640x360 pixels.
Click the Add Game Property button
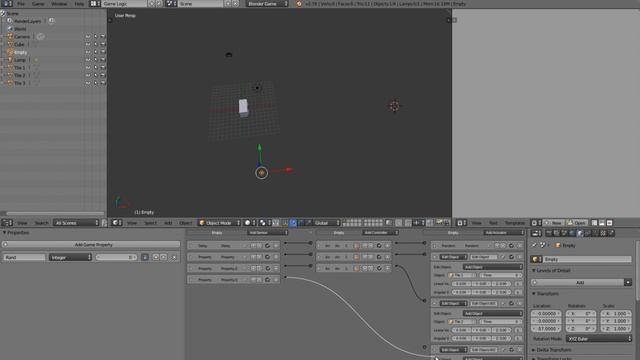[91, 244]
